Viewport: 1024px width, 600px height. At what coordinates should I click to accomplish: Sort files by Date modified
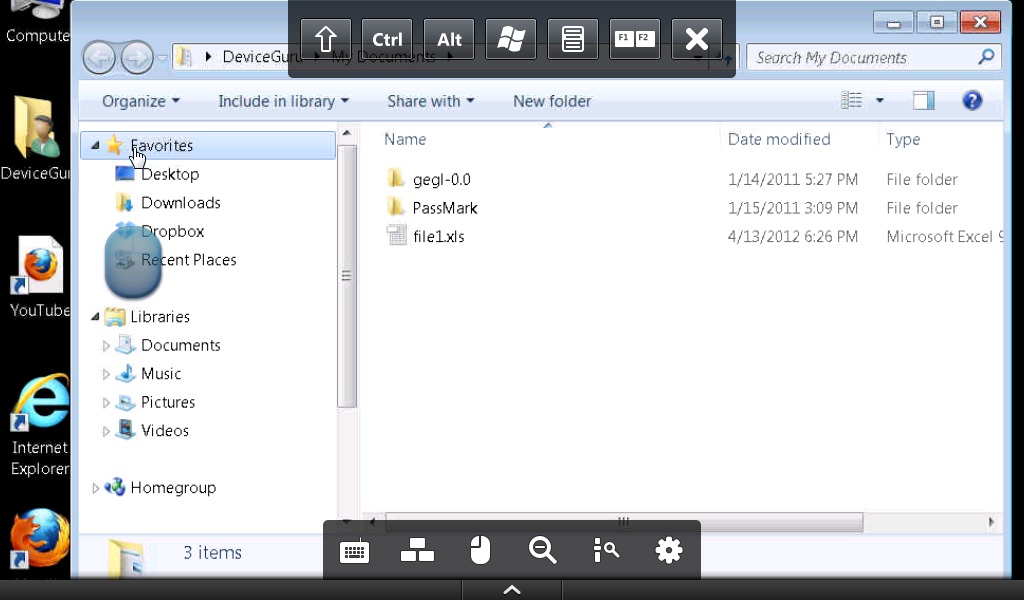coord(779,139)
